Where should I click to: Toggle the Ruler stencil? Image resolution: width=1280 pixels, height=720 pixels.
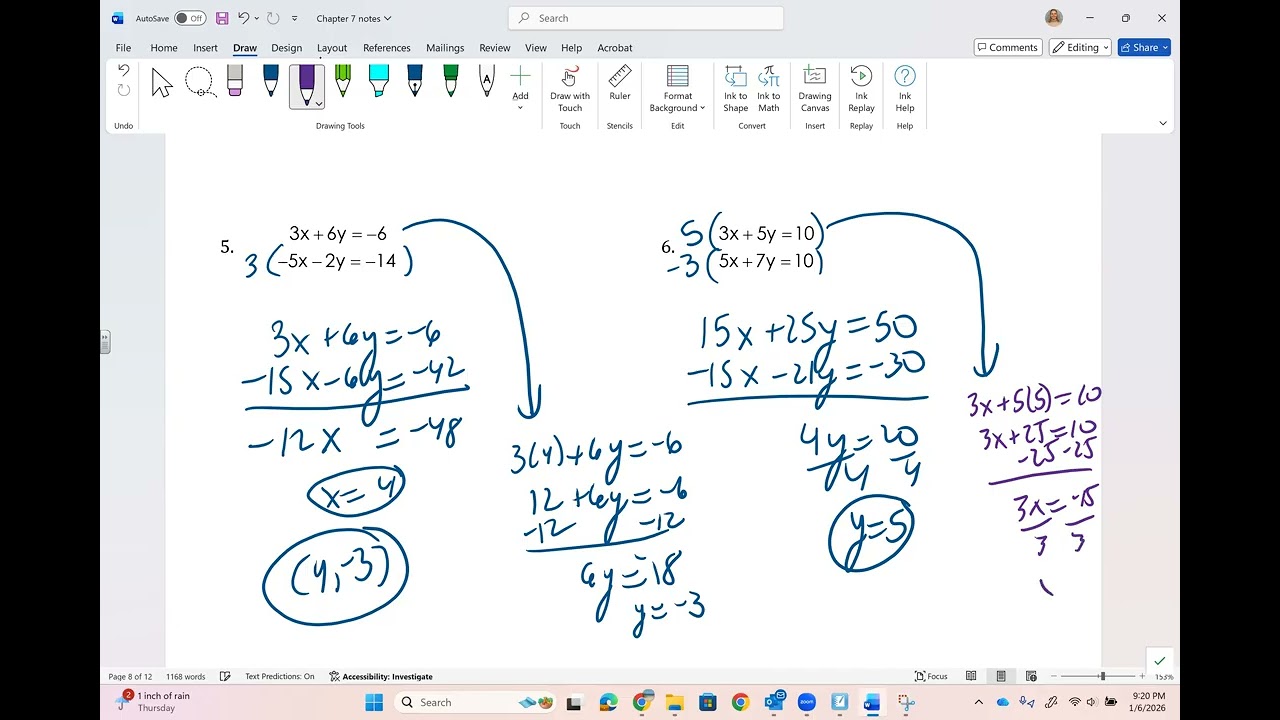[x=620, y=84]
